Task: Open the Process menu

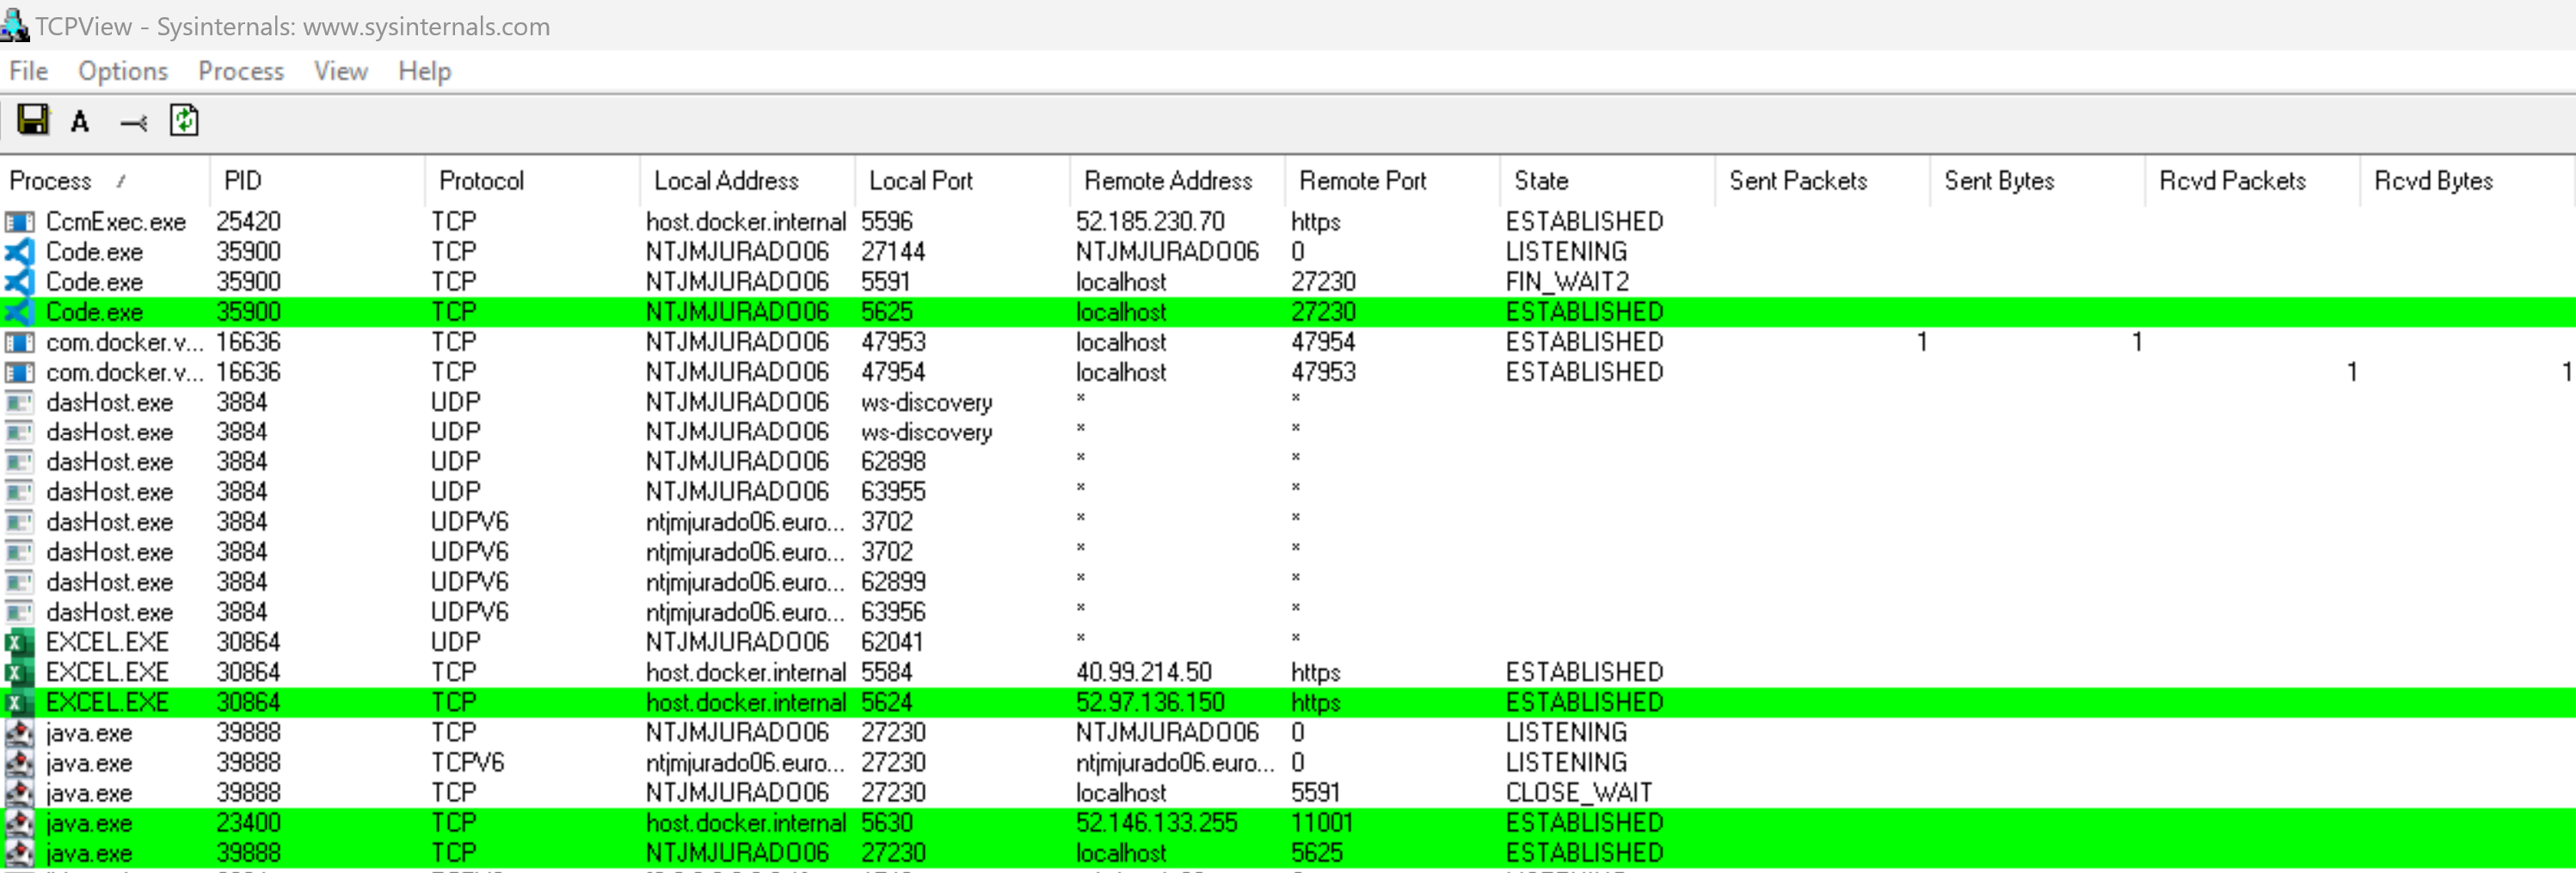Action: coord(241,71)
